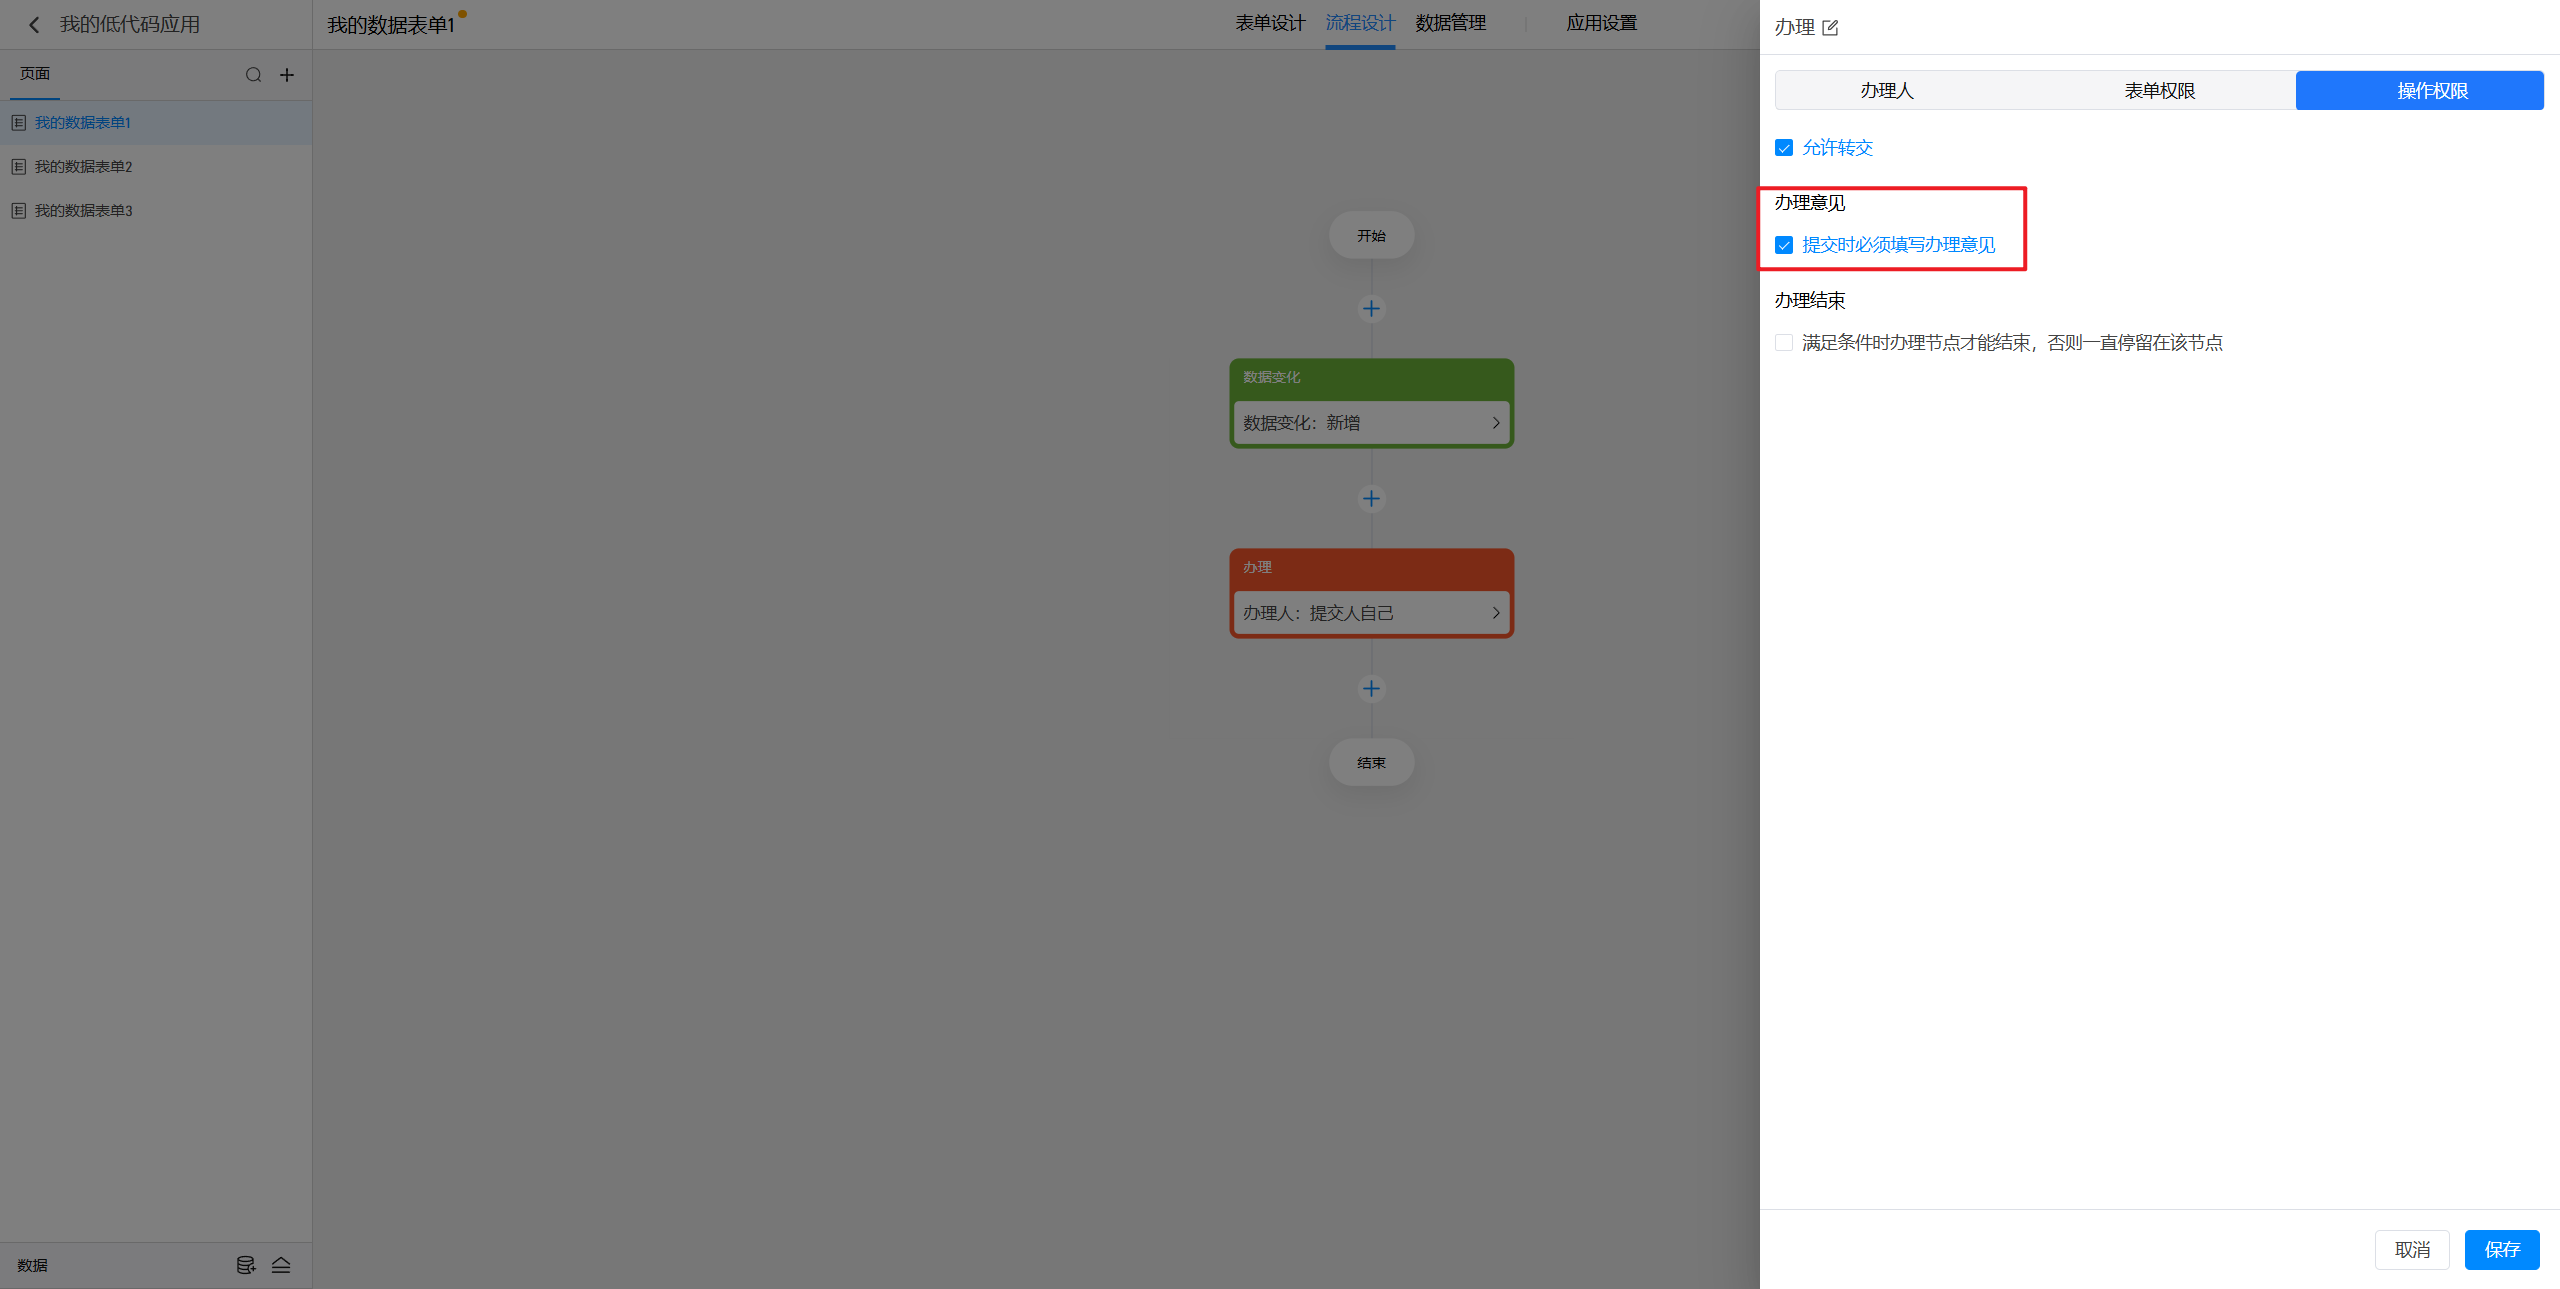Click the 取消 button
Viewport: 2560px width, 1289px height.
[x=2411, y=1250]
